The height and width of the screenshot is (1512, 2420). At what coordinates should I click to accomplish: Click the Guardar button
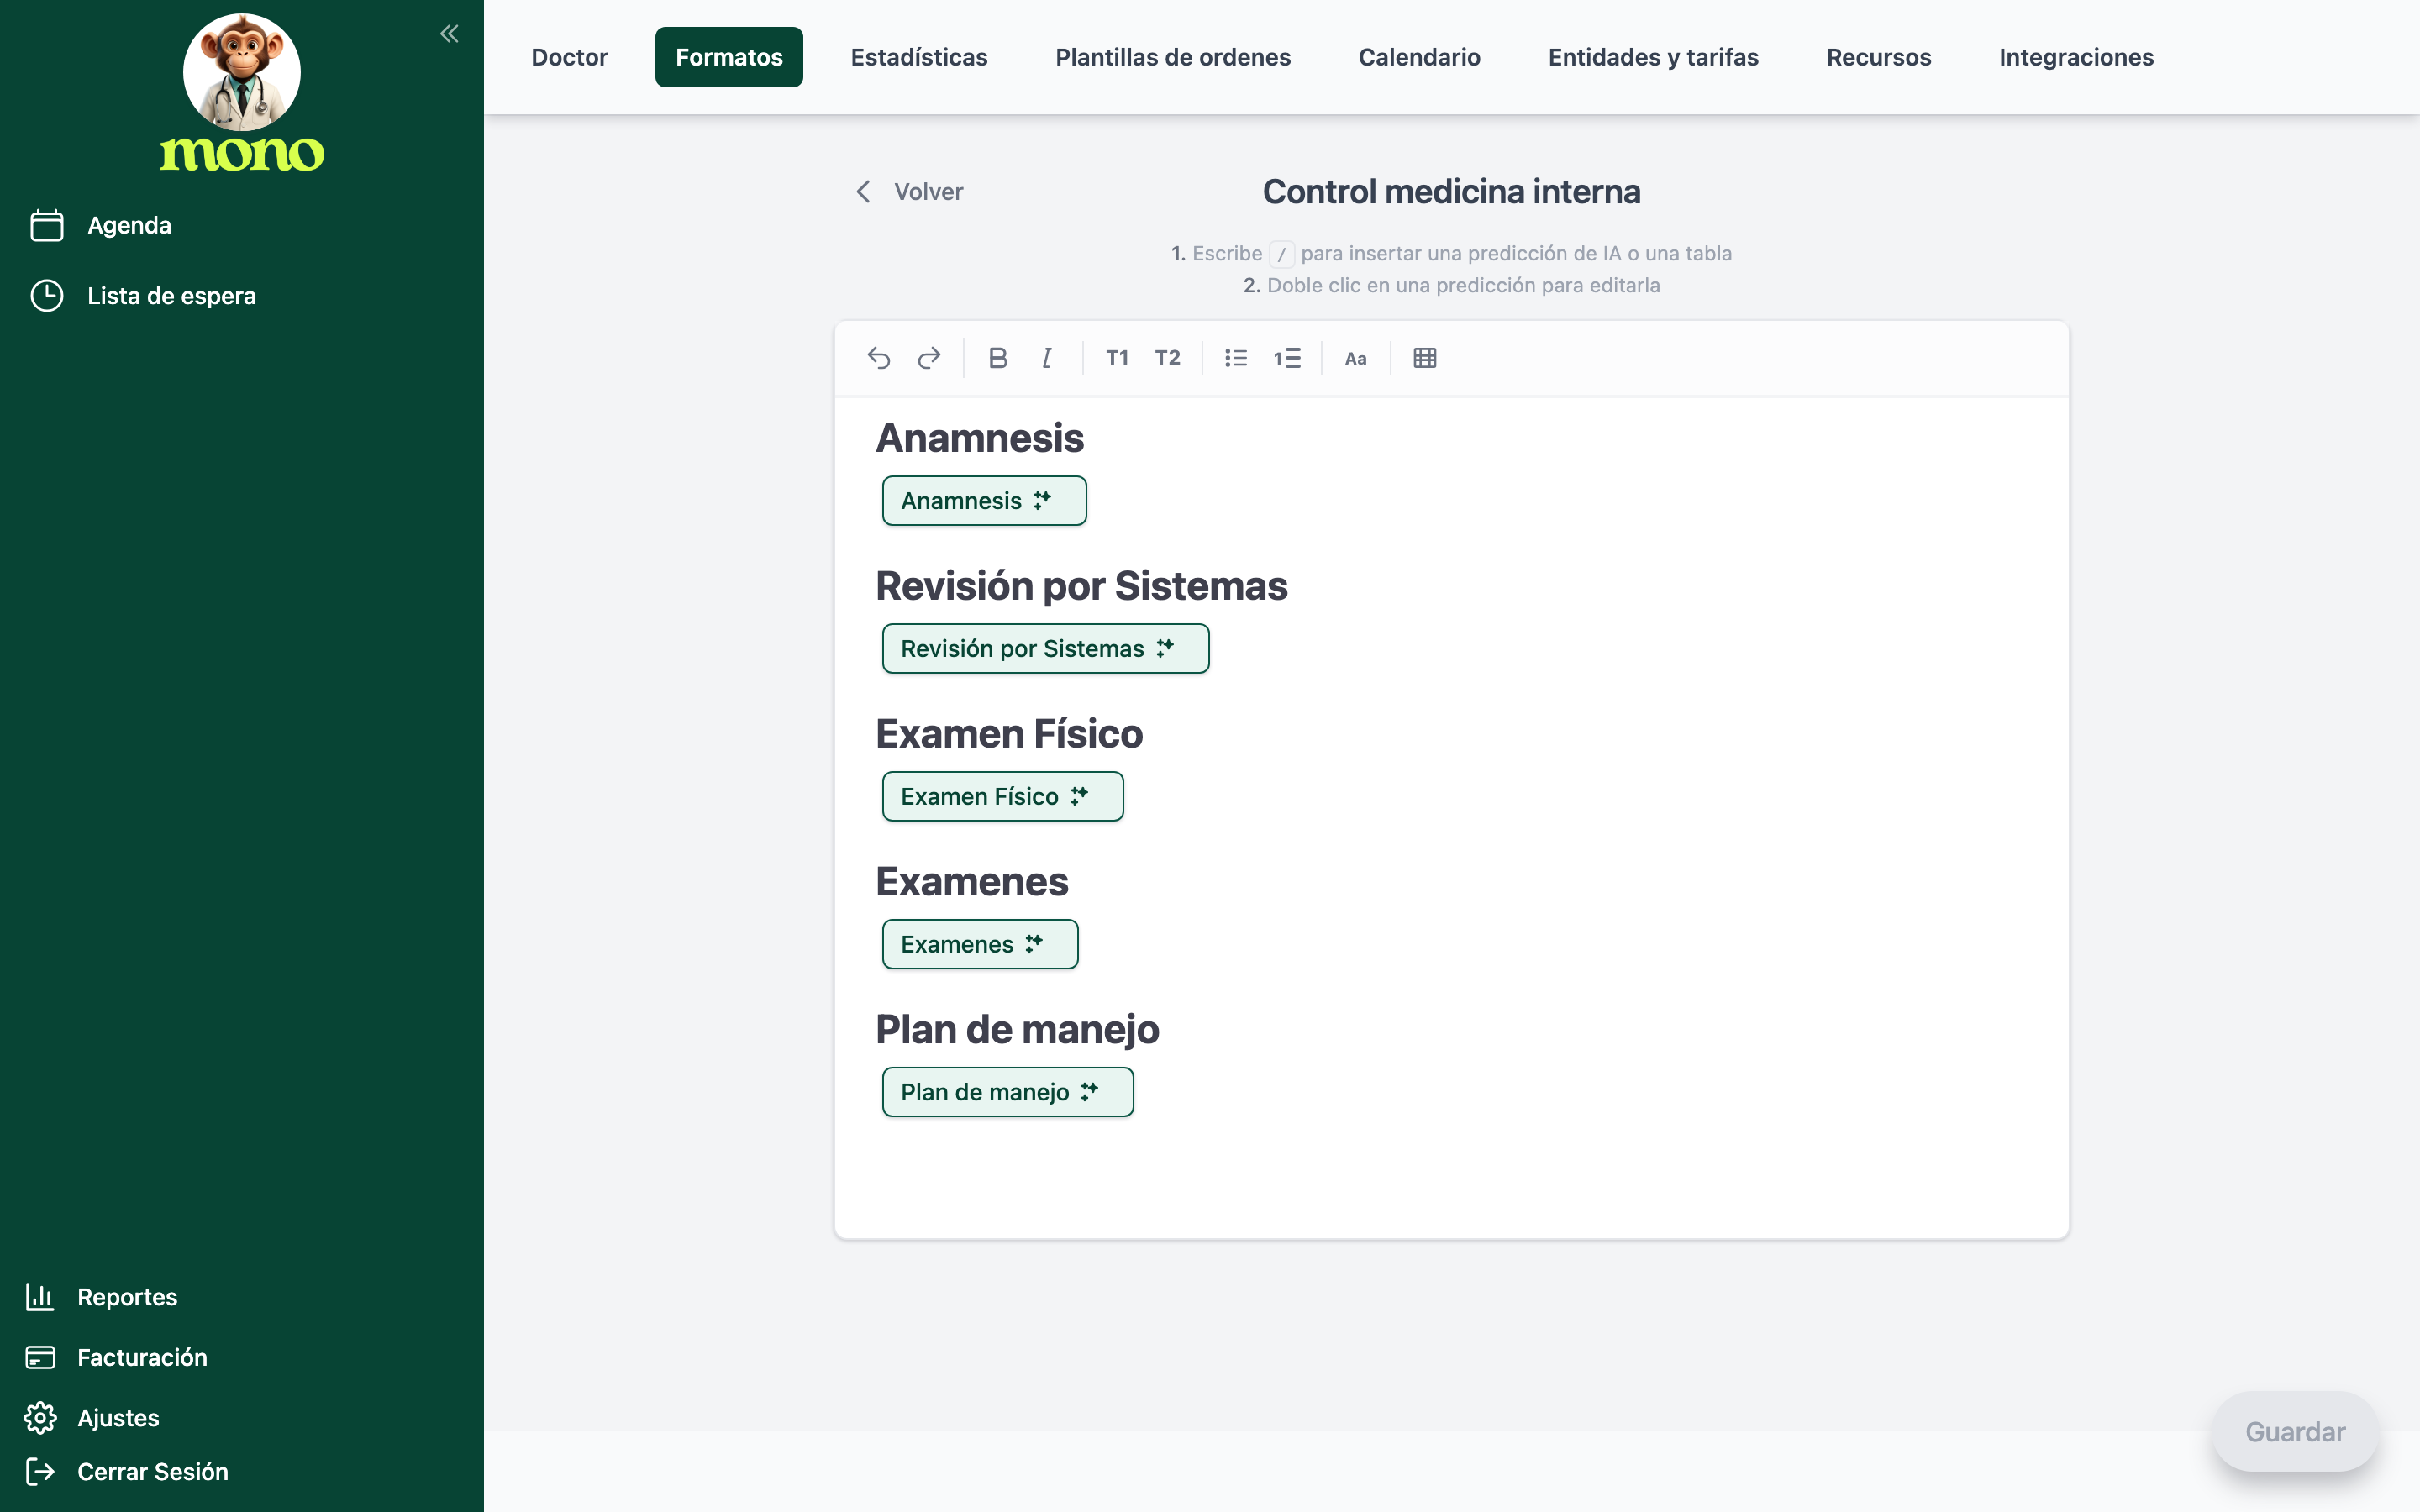tap(2295, 1431)
